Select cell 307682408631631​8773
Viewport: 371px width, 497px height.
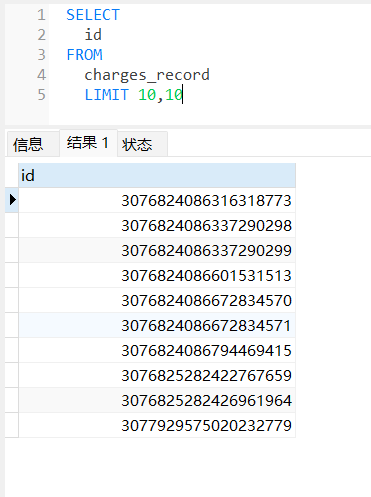pos(157,200)
